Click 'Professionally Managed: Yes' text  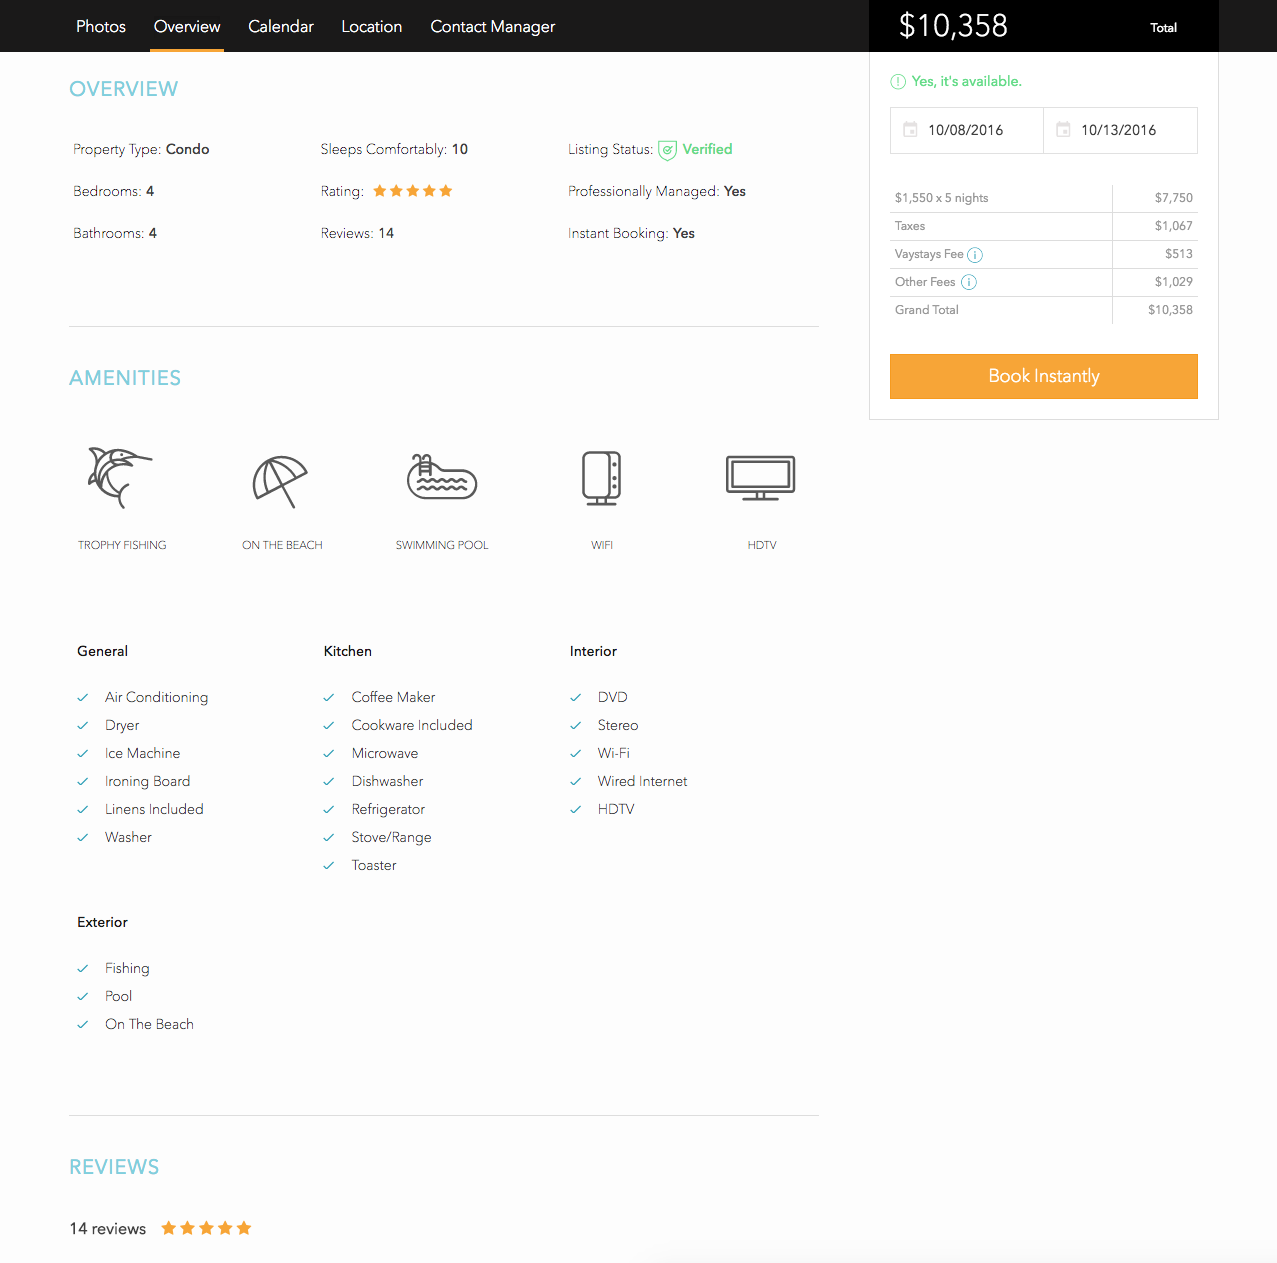click(657, 191)
